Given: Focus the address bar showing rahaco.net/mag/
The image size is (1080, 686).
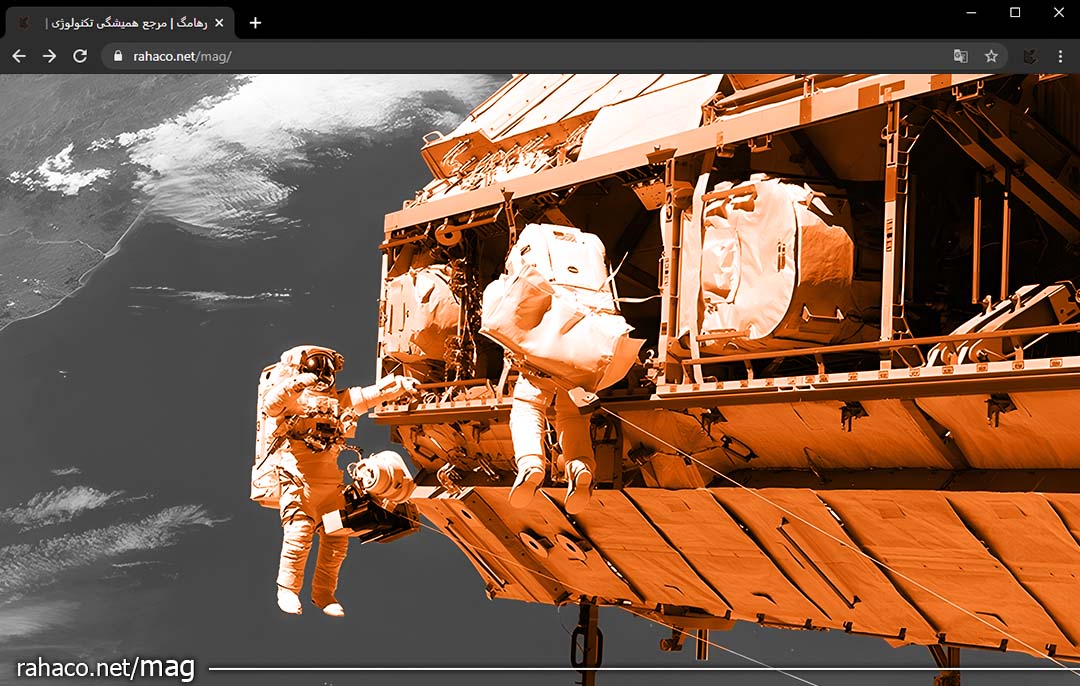Looking at the screenshot, I should pyautogui.click(x=500, y=56).
